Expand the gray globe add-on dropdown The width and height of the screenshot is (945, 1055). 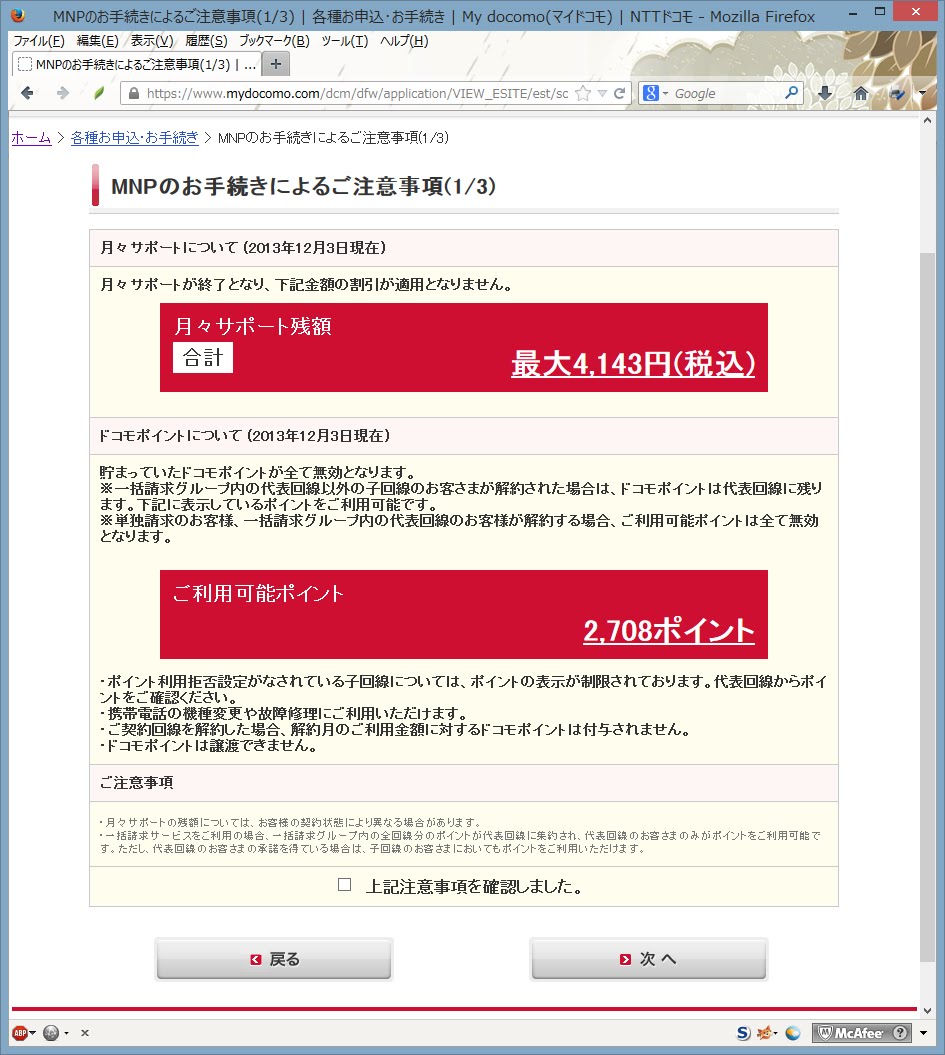66,1033
